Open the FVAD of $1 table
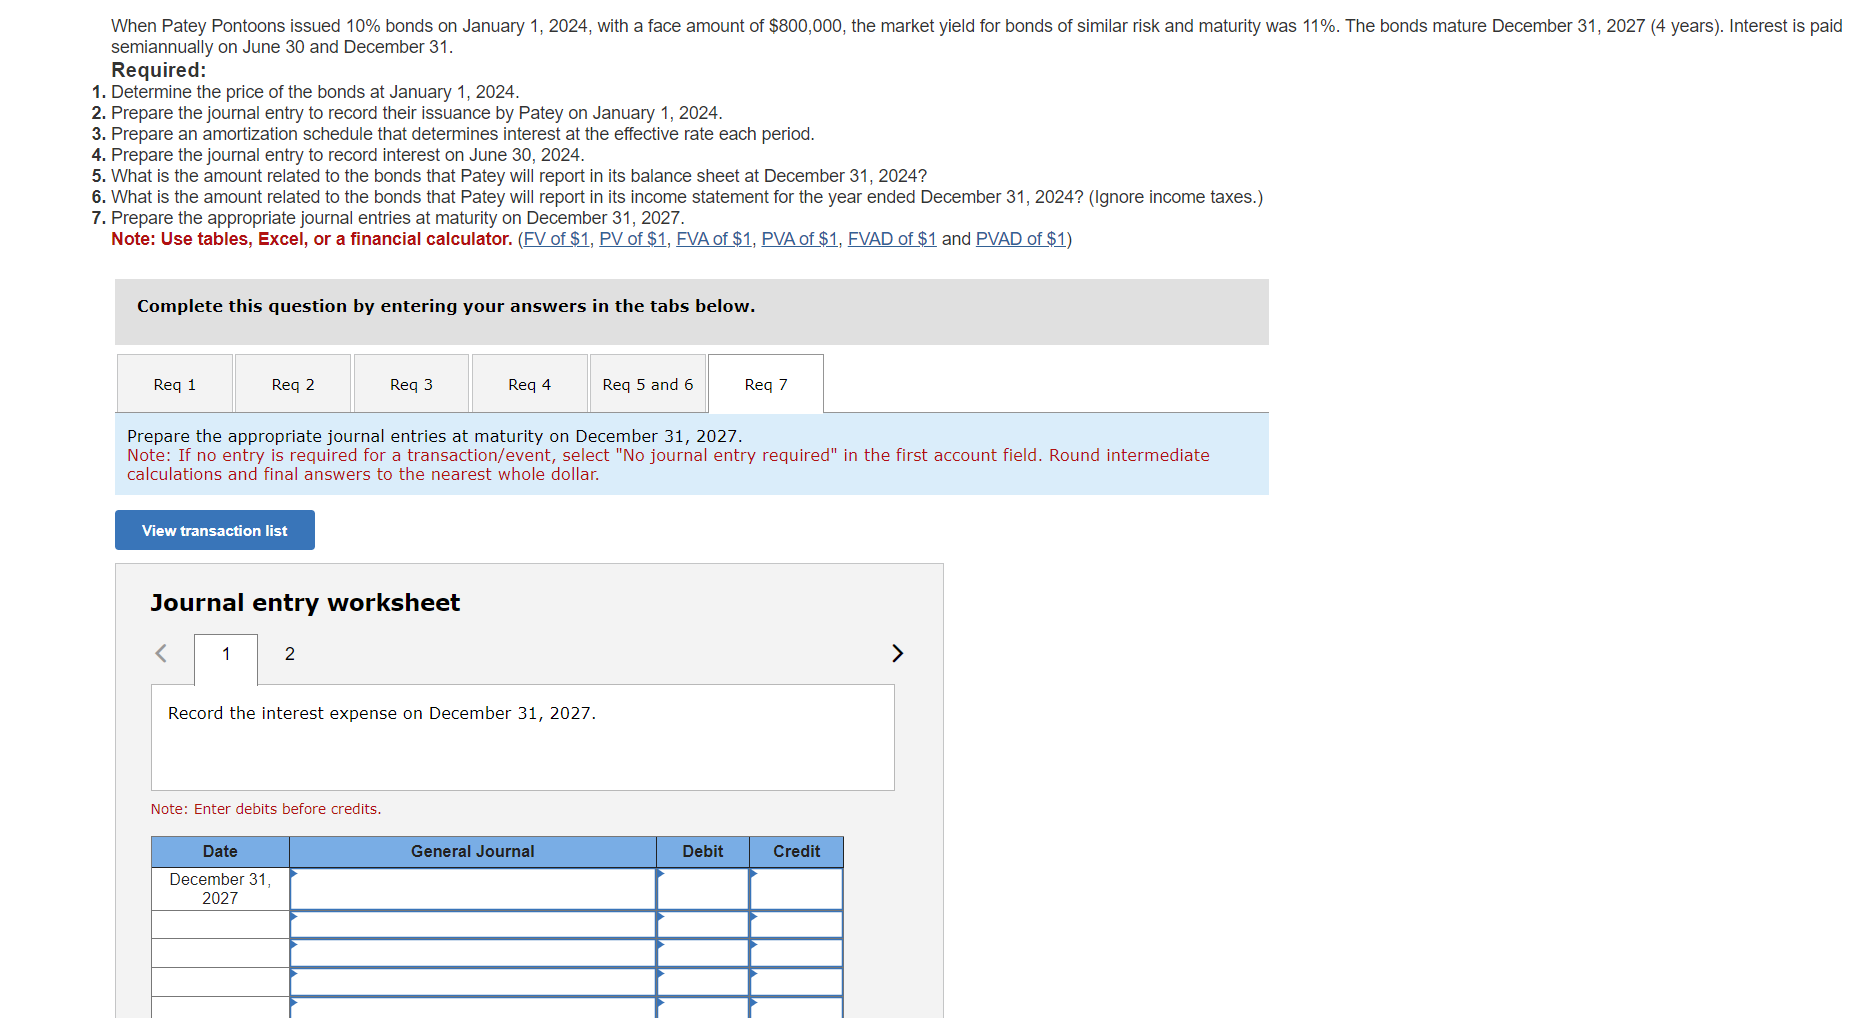 pyautogui.click(x=891, y=238)
